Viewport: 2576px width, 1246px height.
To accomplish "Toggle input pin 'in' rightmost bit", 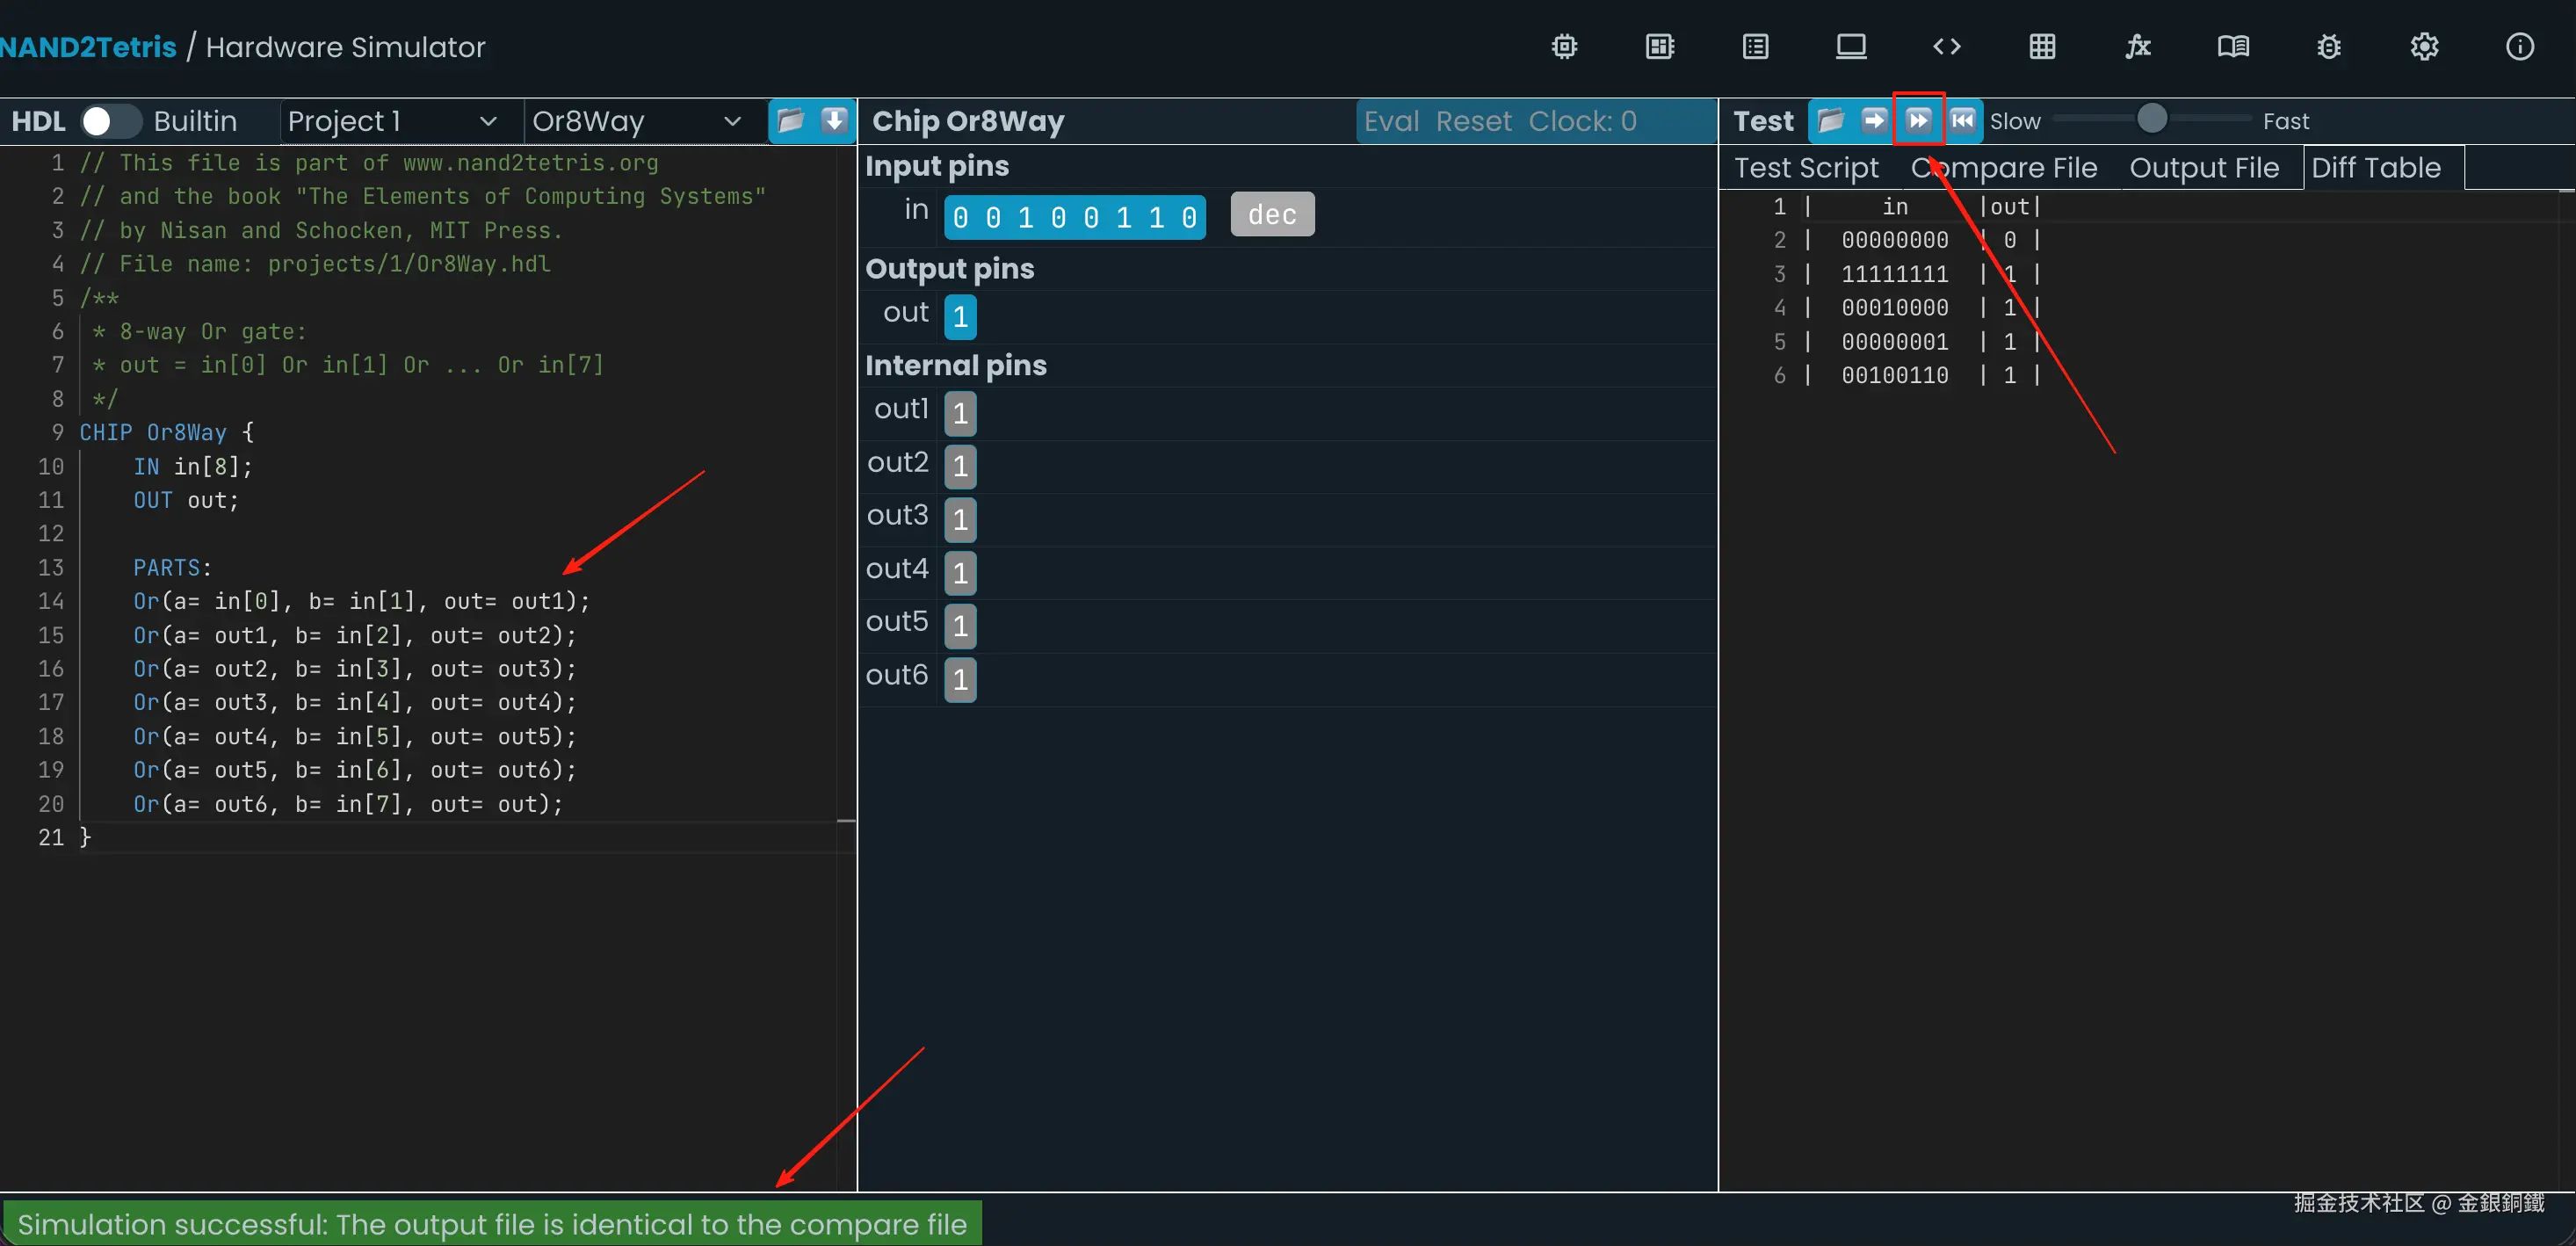I will 1189,218.
